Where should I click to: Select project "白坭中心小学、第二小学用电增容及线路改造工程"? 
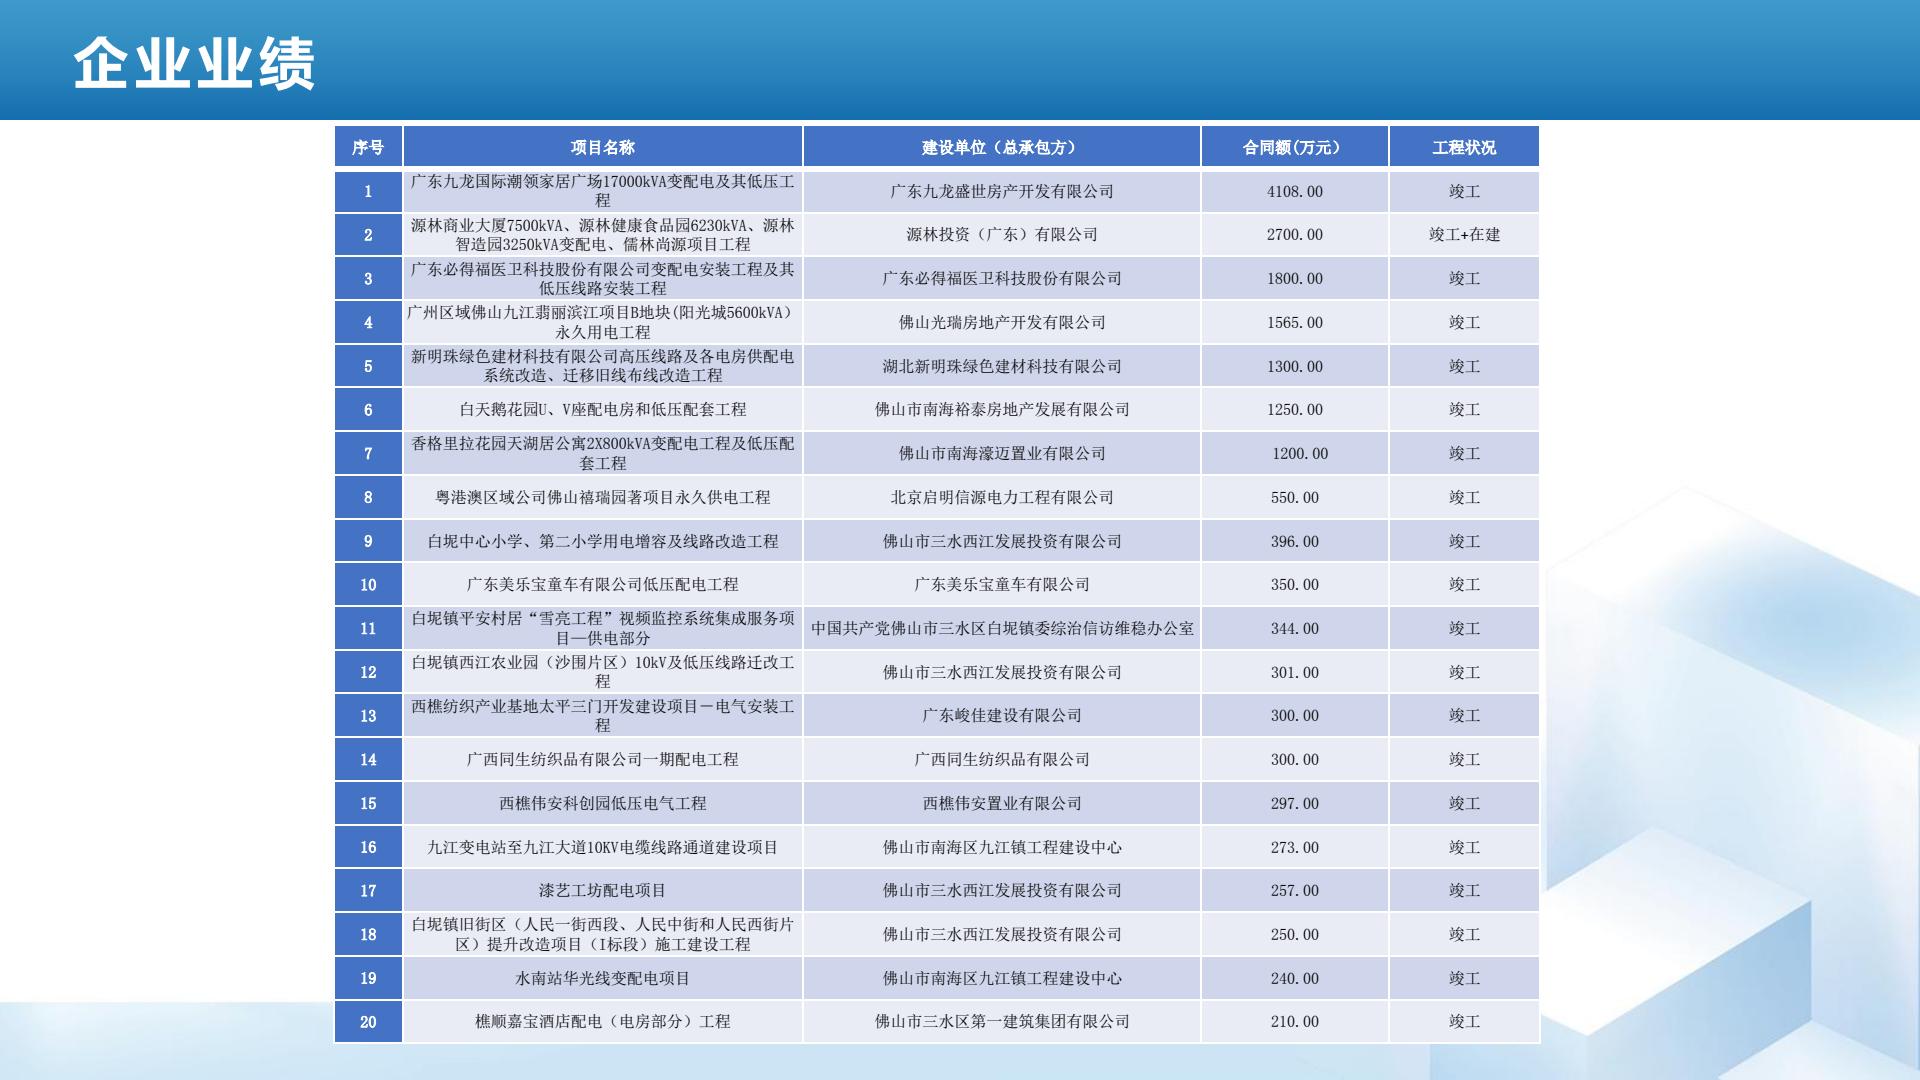tap(603, 541)
